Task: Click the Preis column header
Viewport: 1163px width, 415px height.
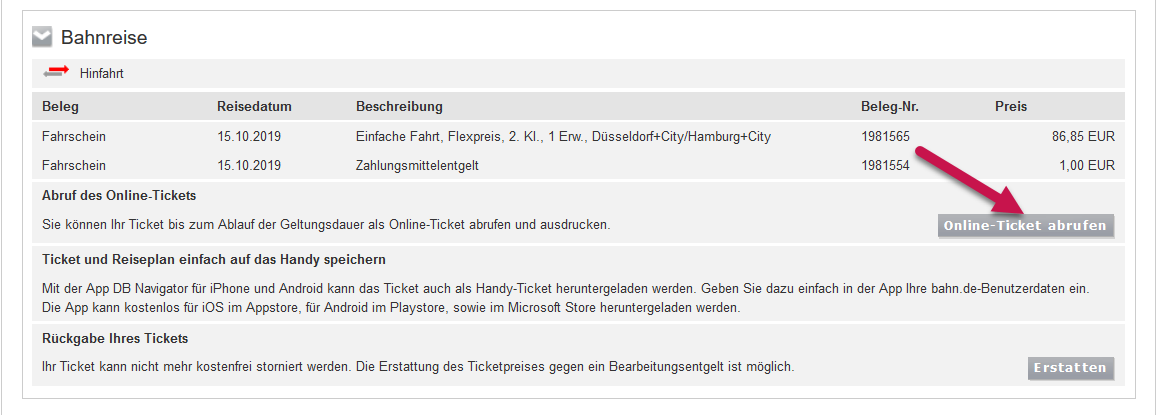Action: 1011,107
